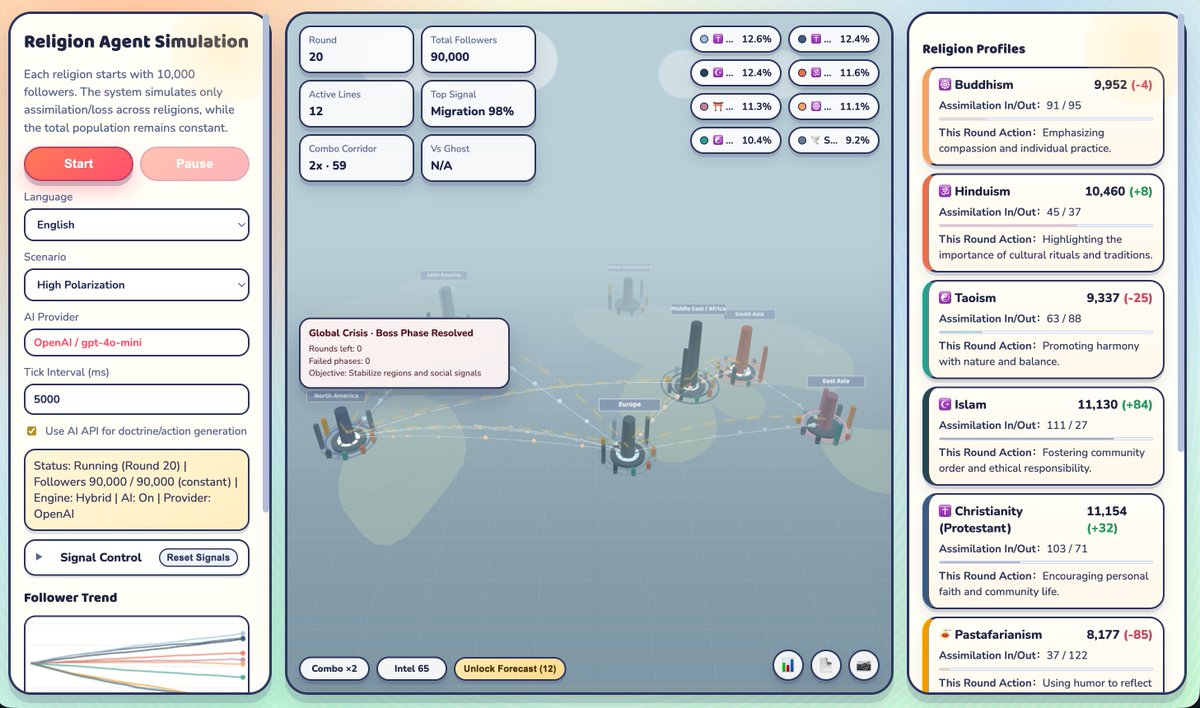Viewport: 1200px width, 708px height.
Task: Select the 9.2% legend chip
Action: (x=833, y=140)
